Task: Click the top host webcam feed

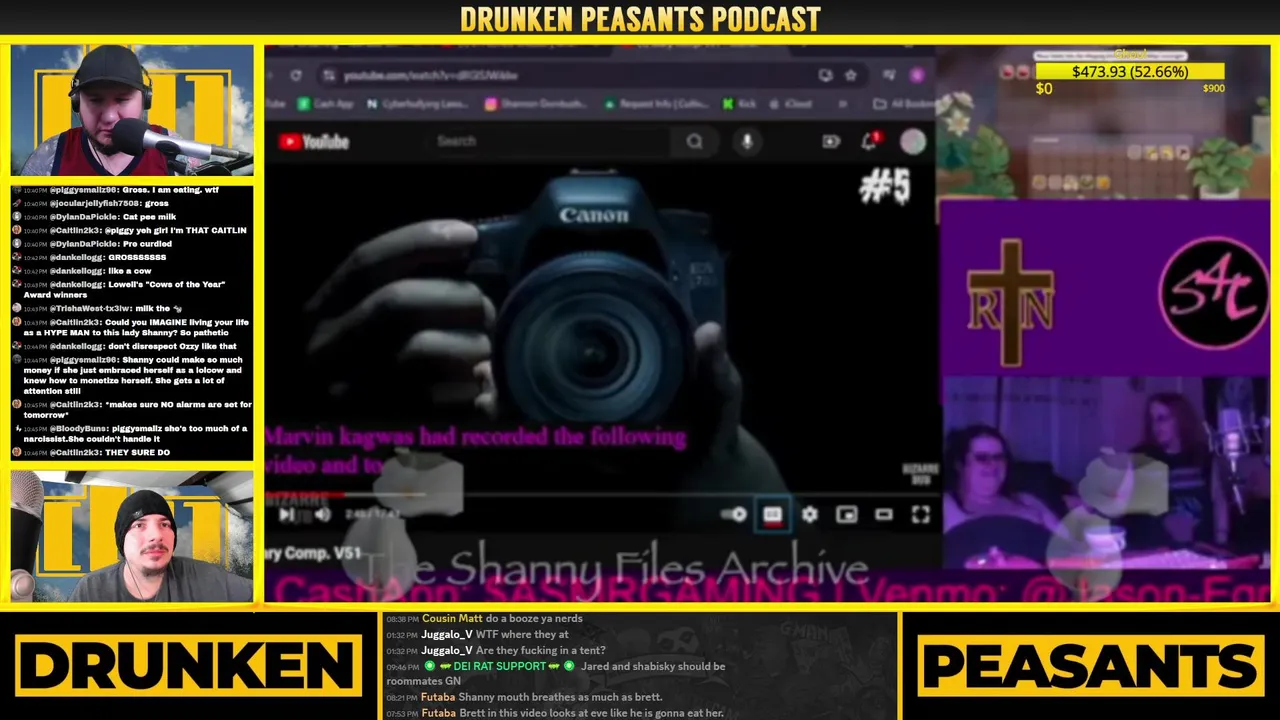Action: tap(132, 110)
